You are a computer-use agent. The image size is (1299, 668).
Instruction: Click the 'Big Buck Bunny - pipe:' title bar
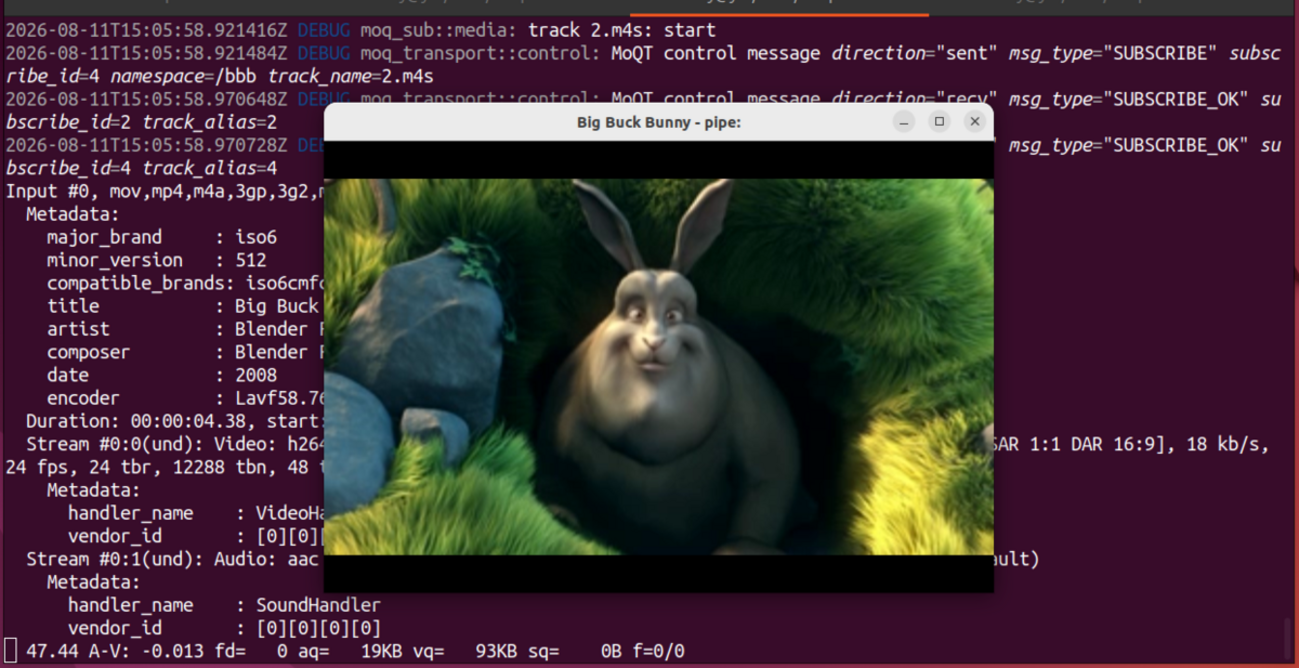(x=659, y=122)
